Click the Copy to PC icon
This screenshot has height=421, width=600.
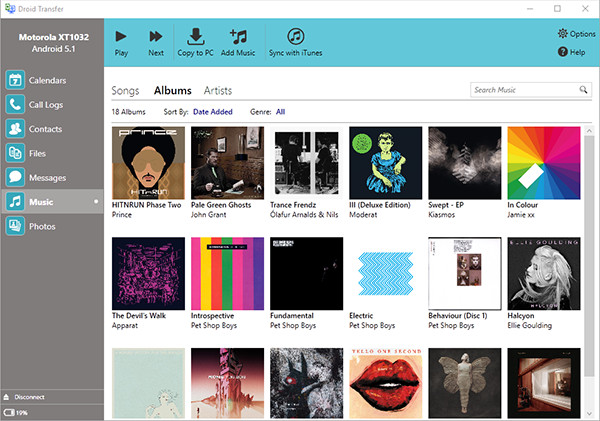(x=196, y=36)
